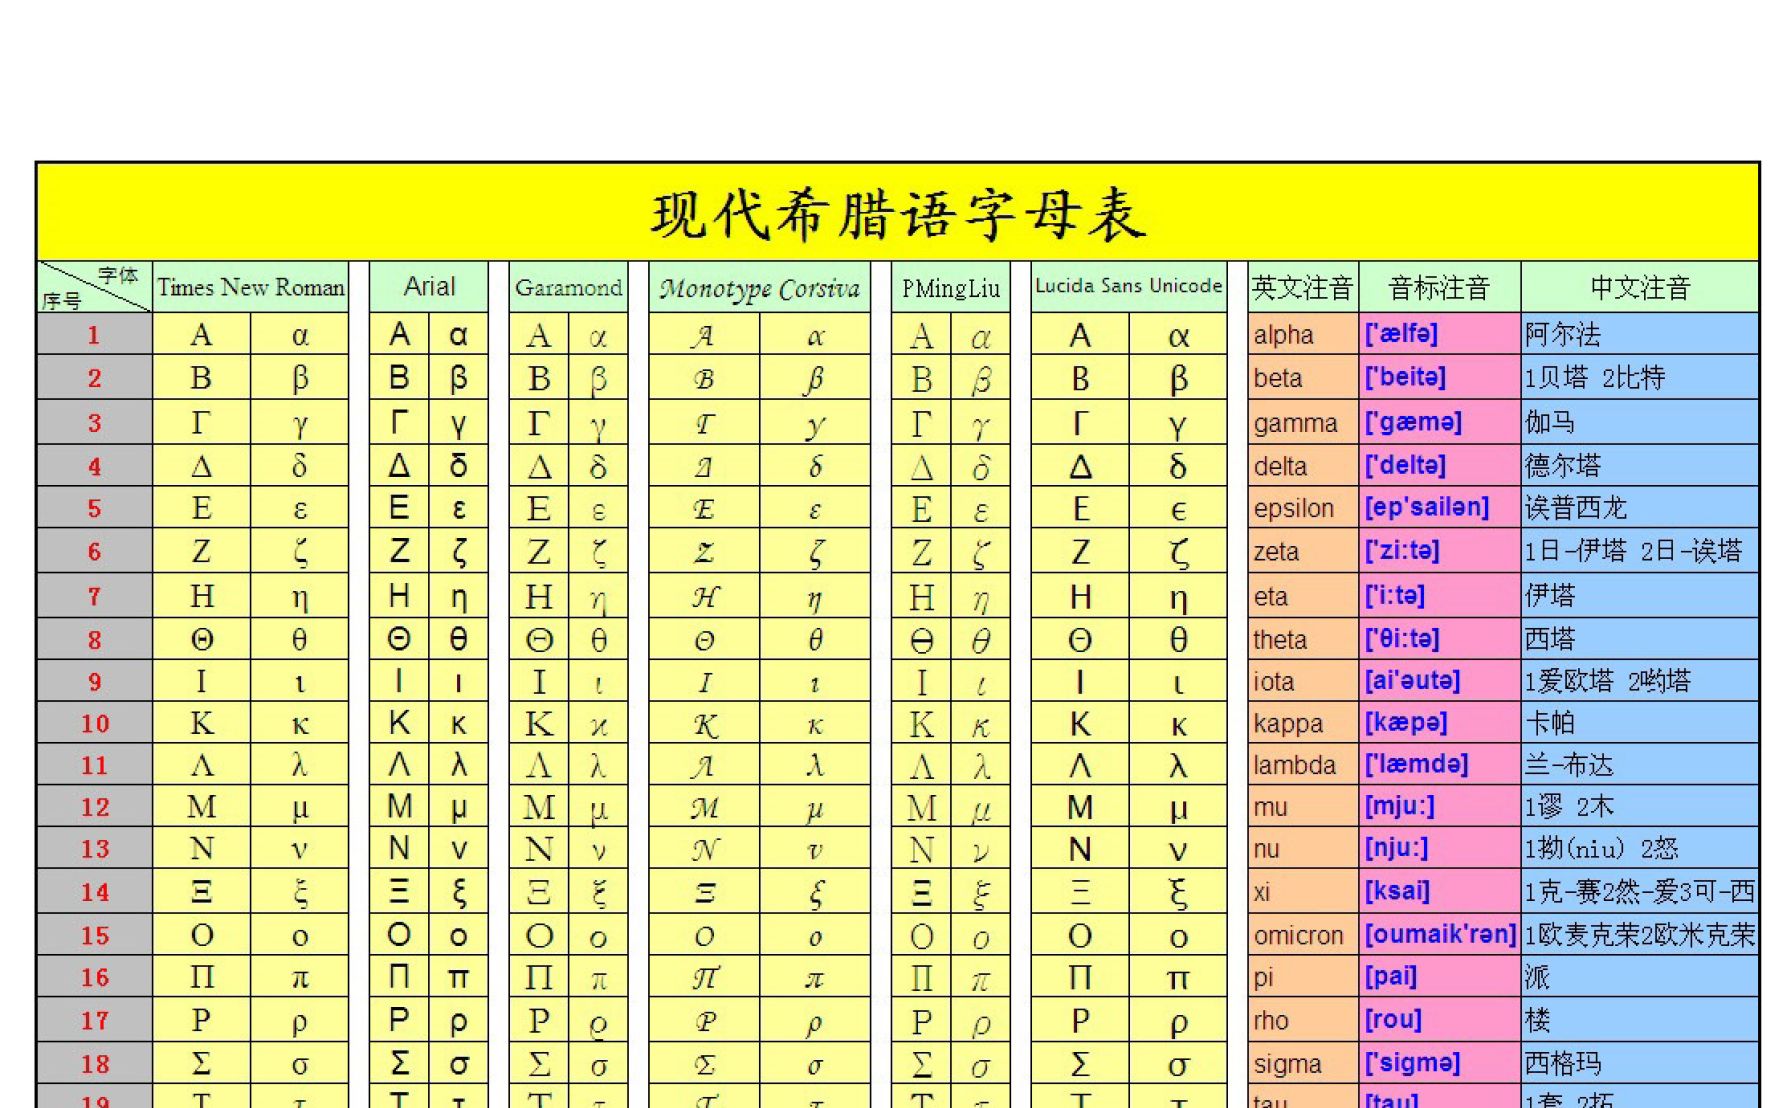Select the Arial column header
The height and width of the screenshot is (1108, 1773).
(429, 288)
